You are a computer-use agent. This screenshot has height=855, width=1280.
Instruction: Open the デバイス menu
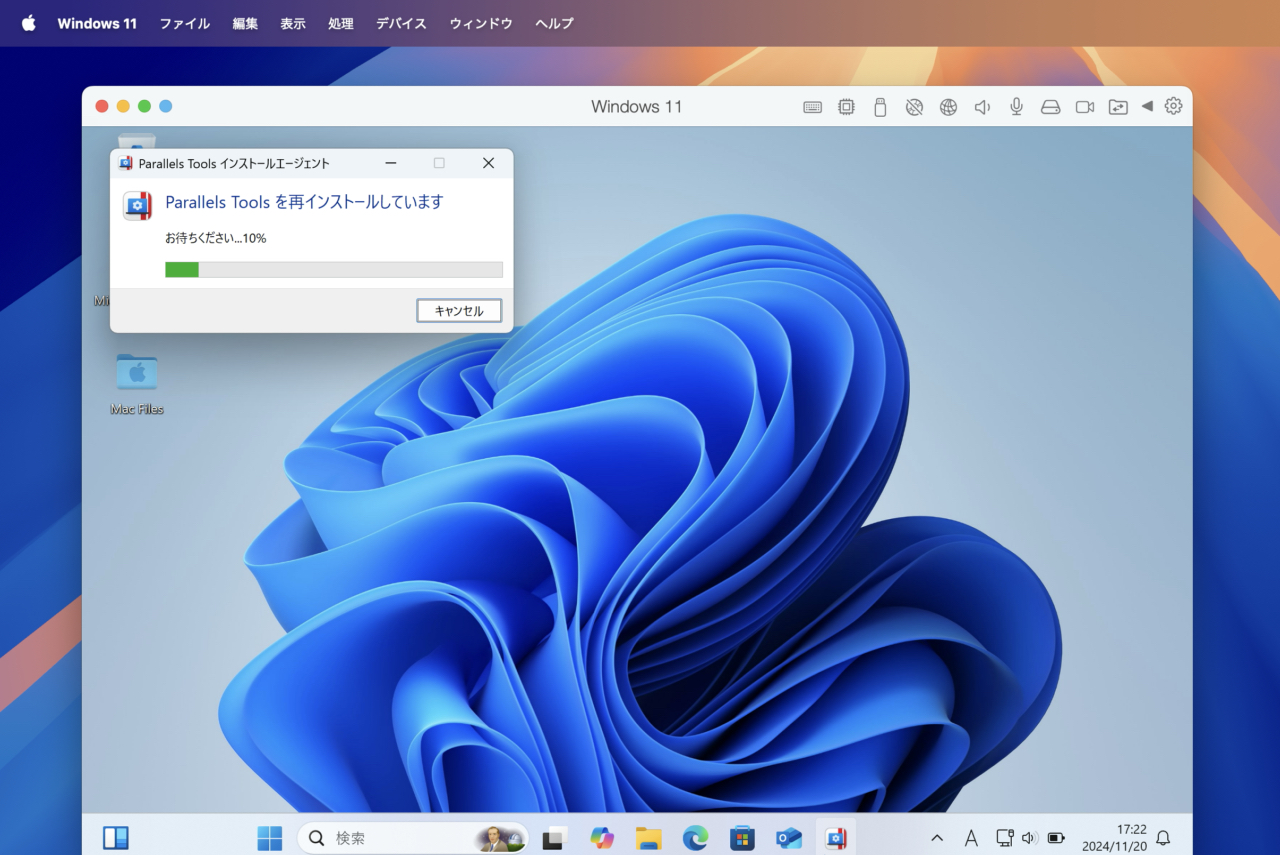tap(401, 23)
